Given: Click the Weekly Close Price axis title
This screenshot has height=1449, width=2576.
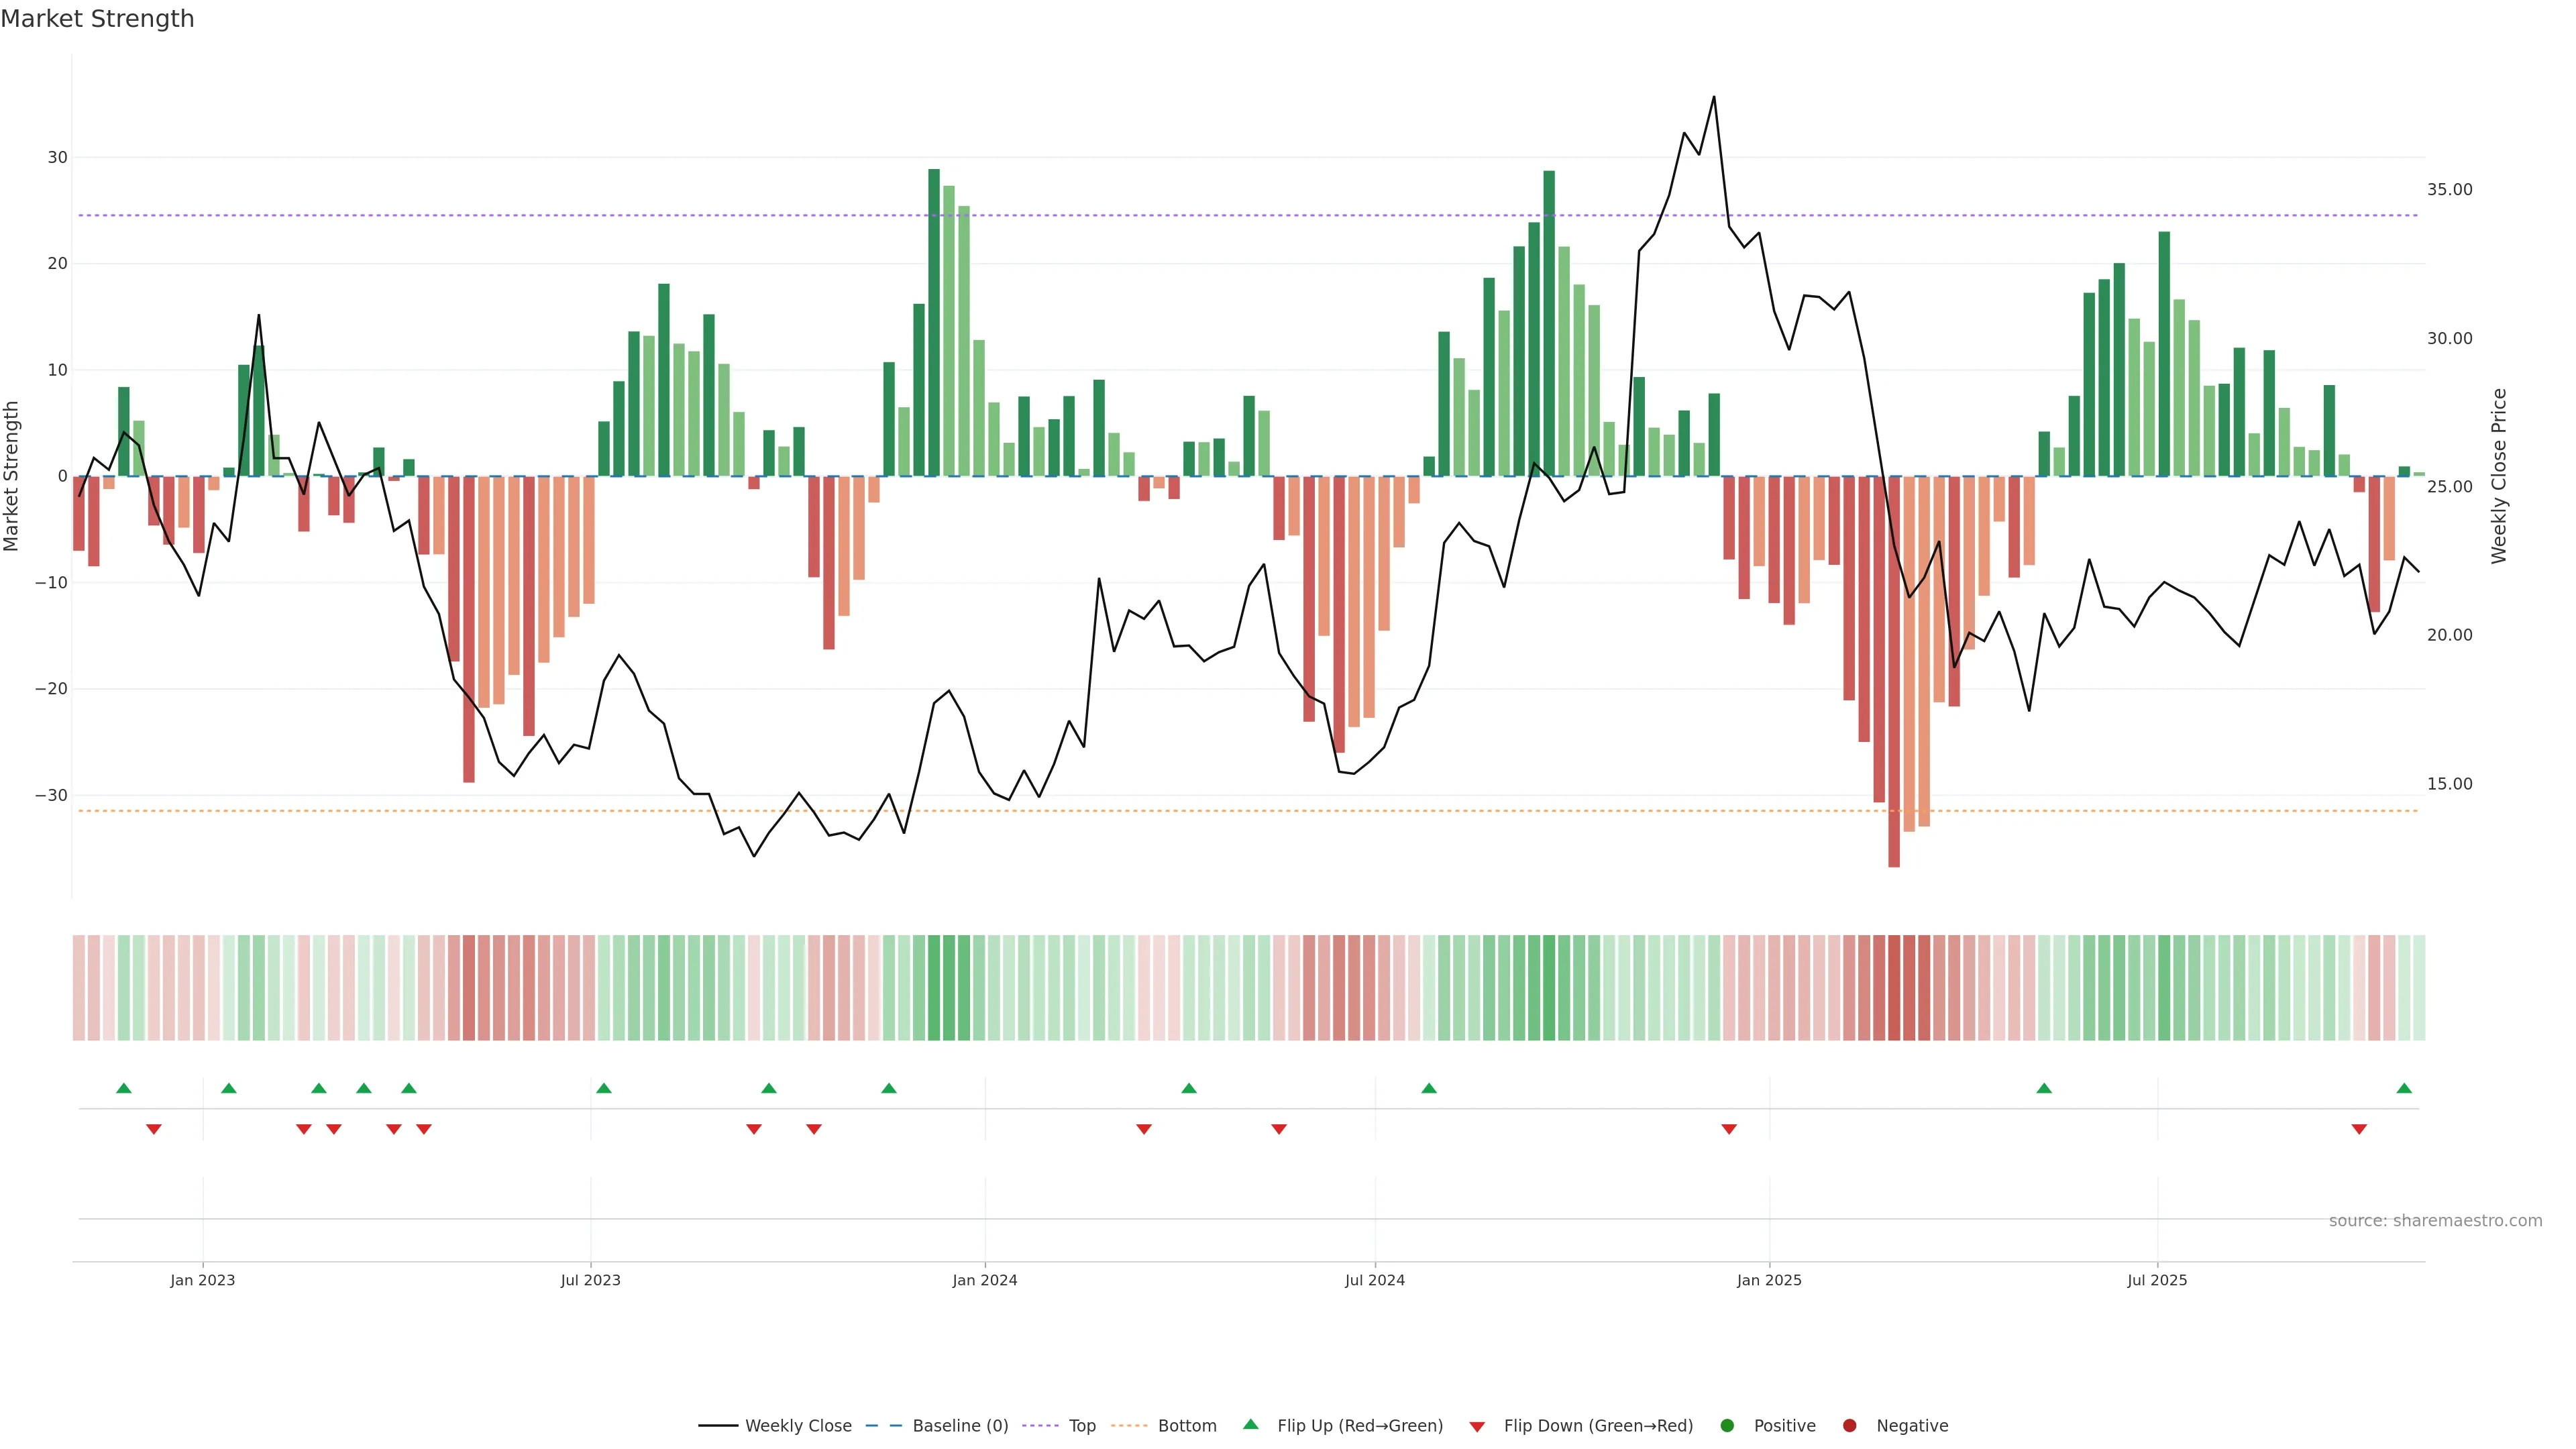Looking at the screenshot, I should tap(2499, 476).
